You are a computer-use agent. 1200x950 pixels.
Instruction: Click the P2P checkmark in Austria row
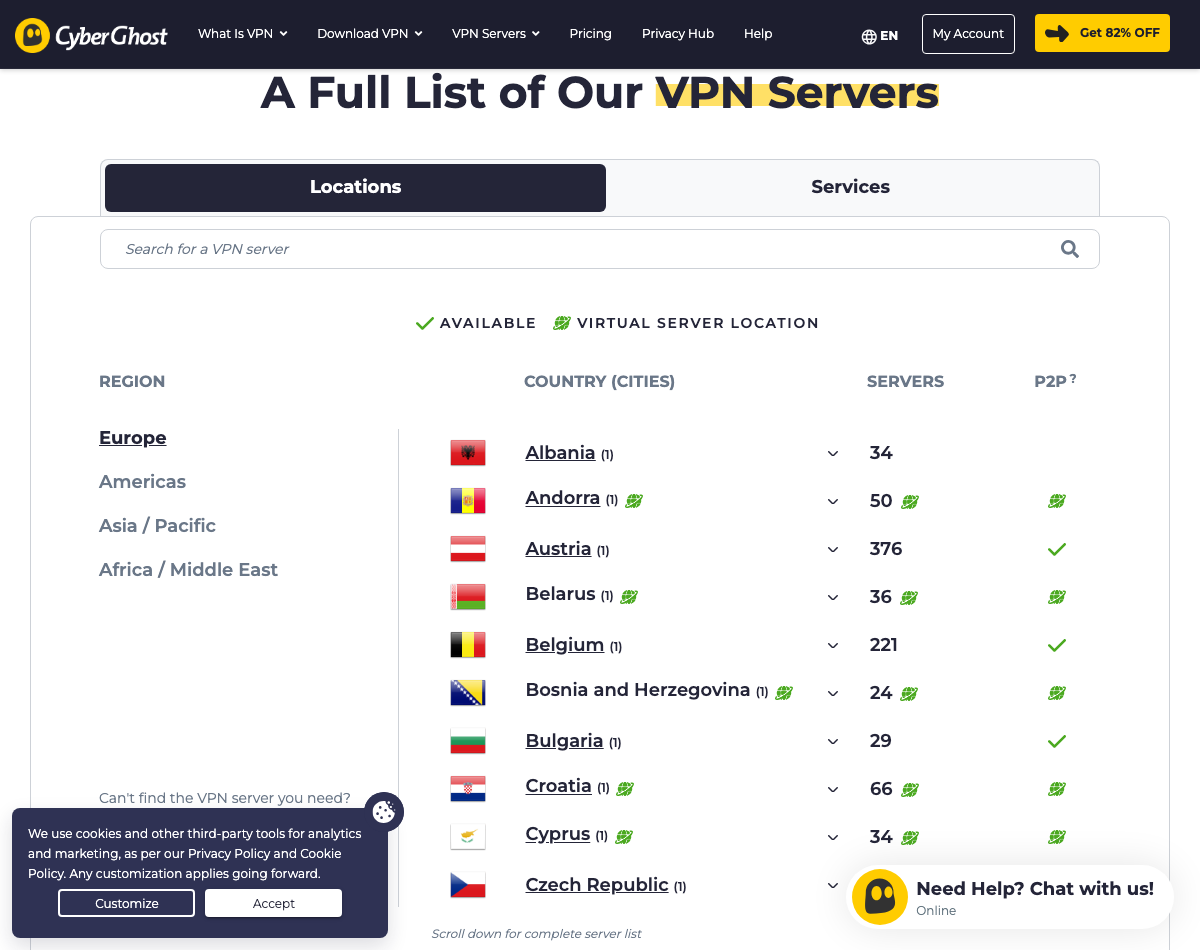pyautogui.click(x=1056, y=549)
